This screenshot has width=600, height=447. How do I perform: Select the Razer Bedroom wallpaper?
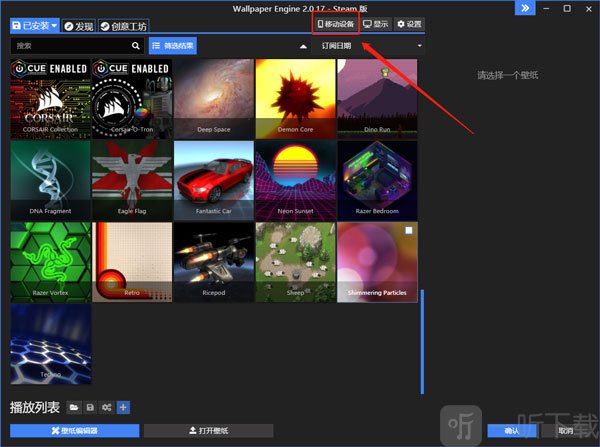click(377, 180)
